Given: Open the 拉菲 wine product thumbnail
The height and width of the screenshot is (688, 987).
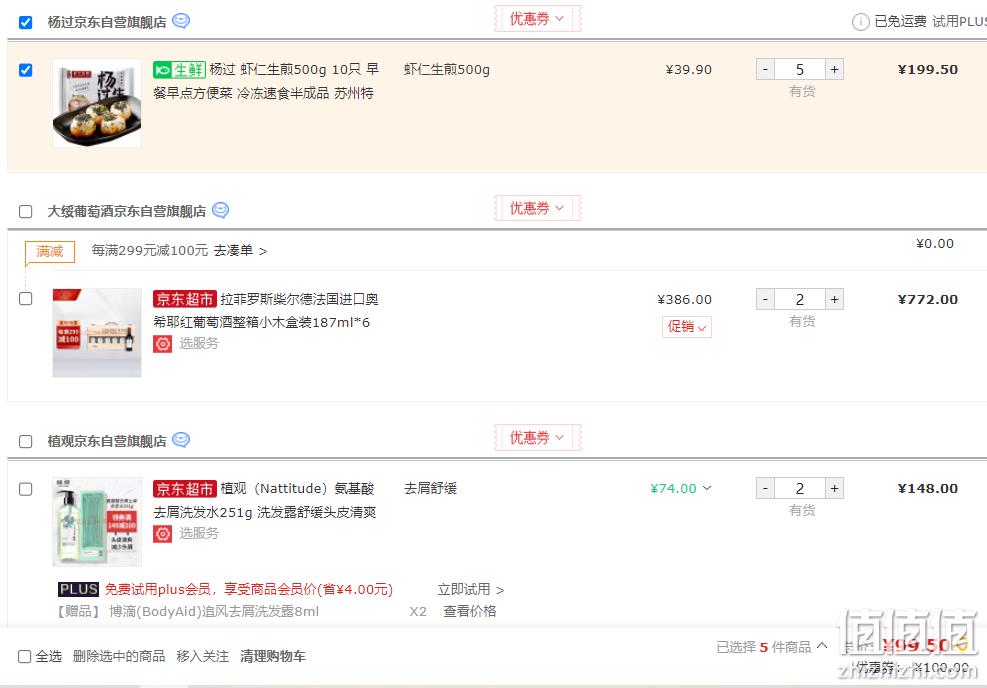Looking at the screenshot, I should 97,333.
